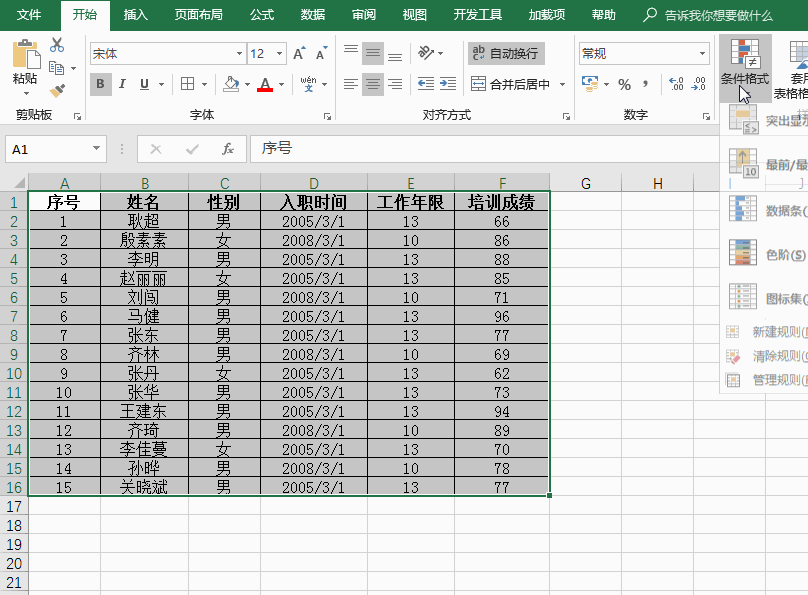Click the Paste clipboard icon
Viewport: 808px width, 595px height.
[26, 54]
